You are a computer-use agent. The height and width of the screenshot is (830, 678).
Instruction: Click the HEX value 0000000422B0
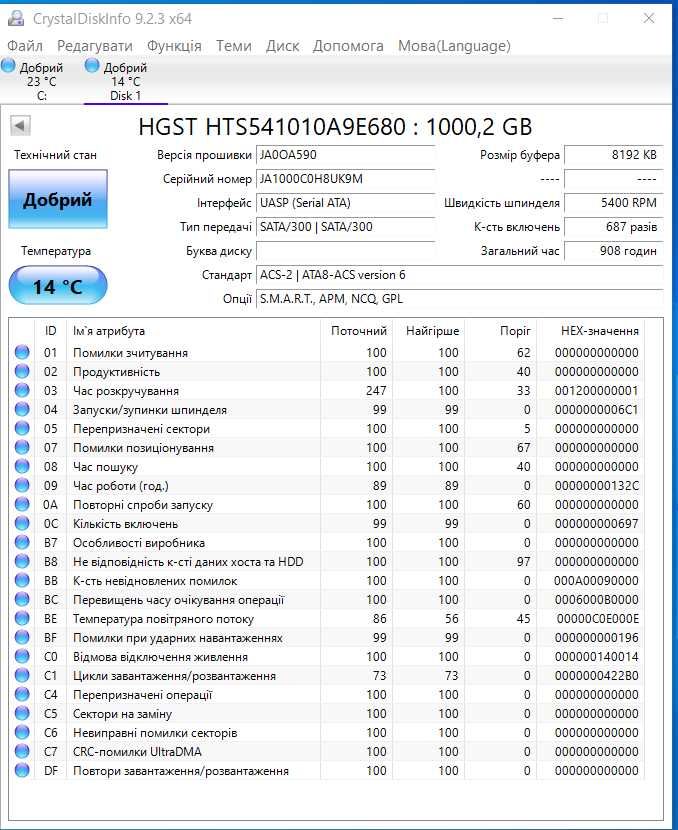tap(596, 676)
